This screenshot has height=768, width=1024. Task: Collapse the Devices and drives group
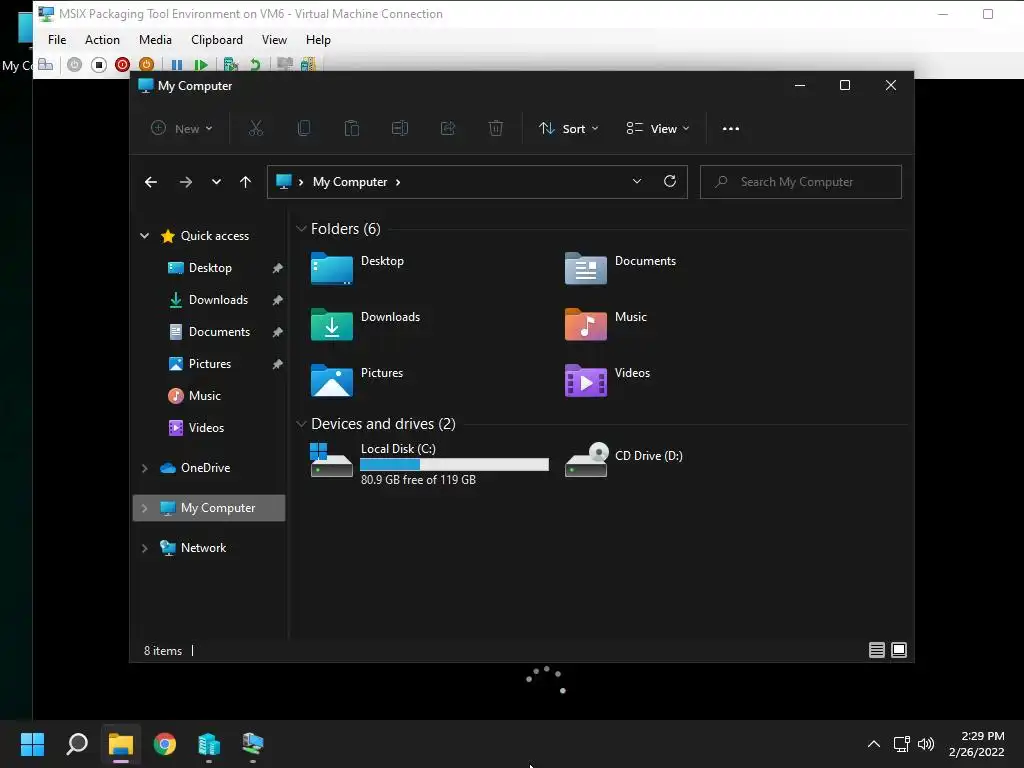tap(301, 424)
